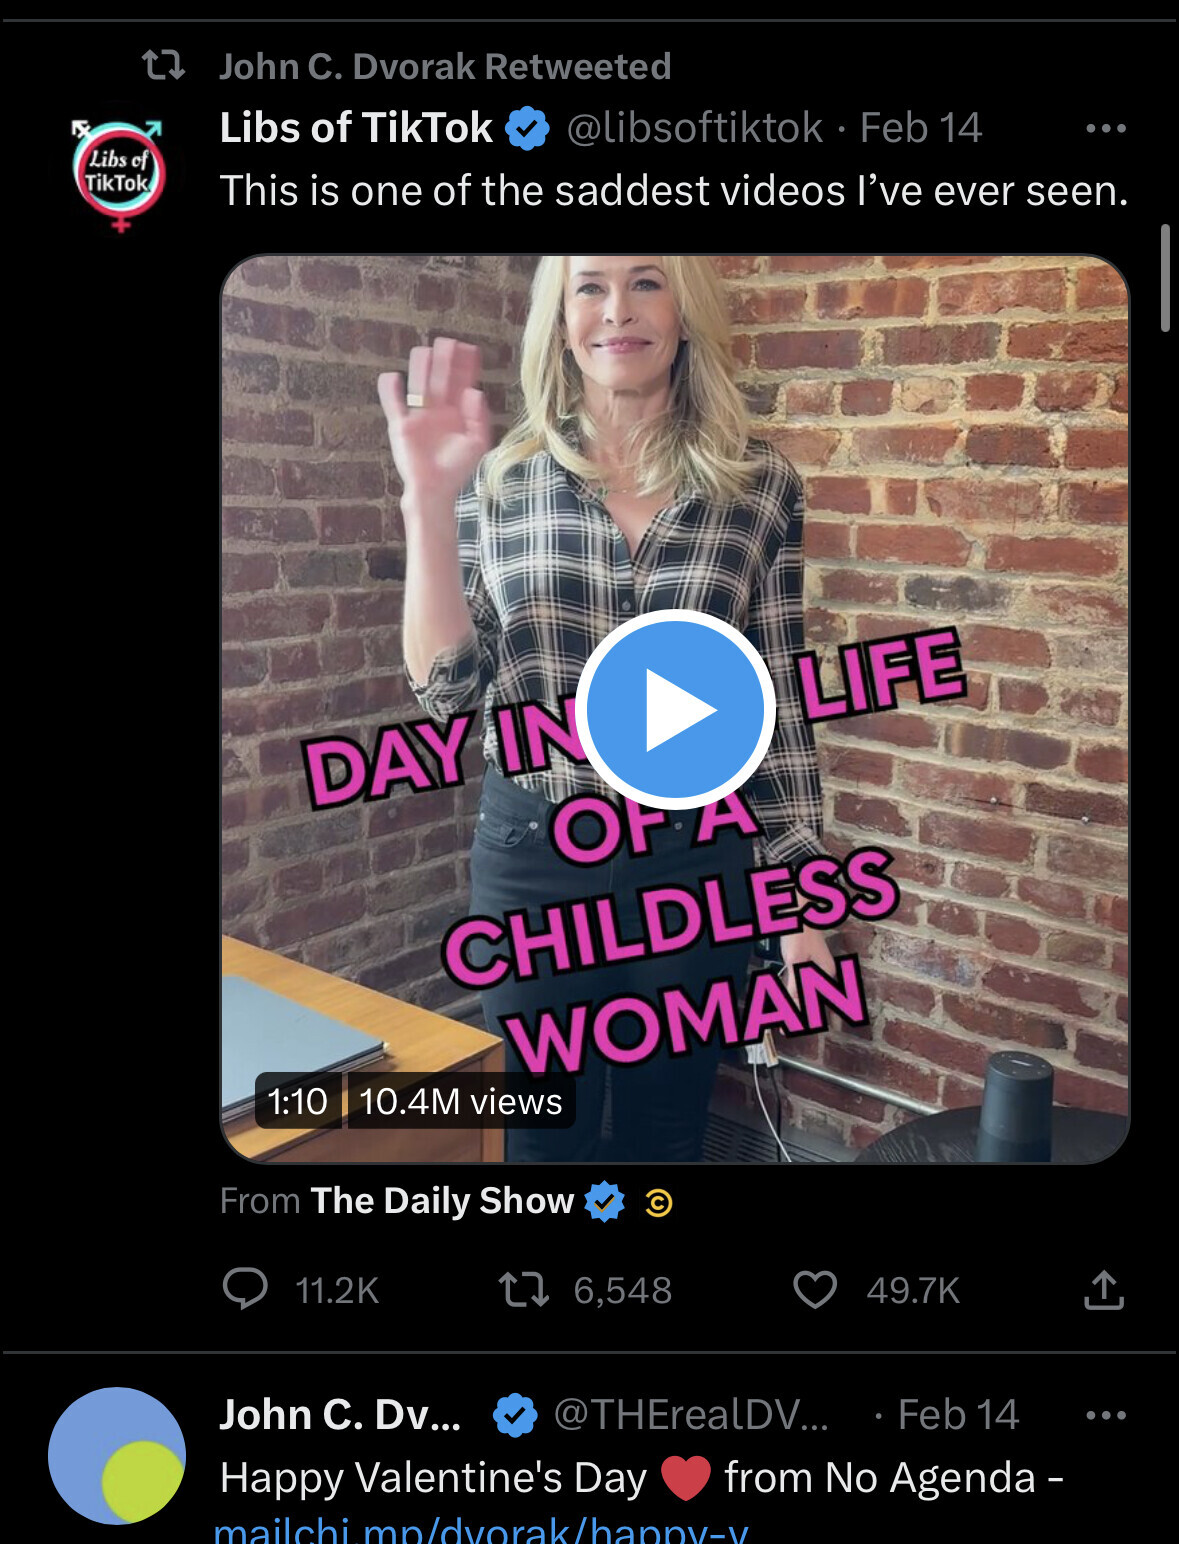Click the Libs of TikTok display name

(356, 128)
